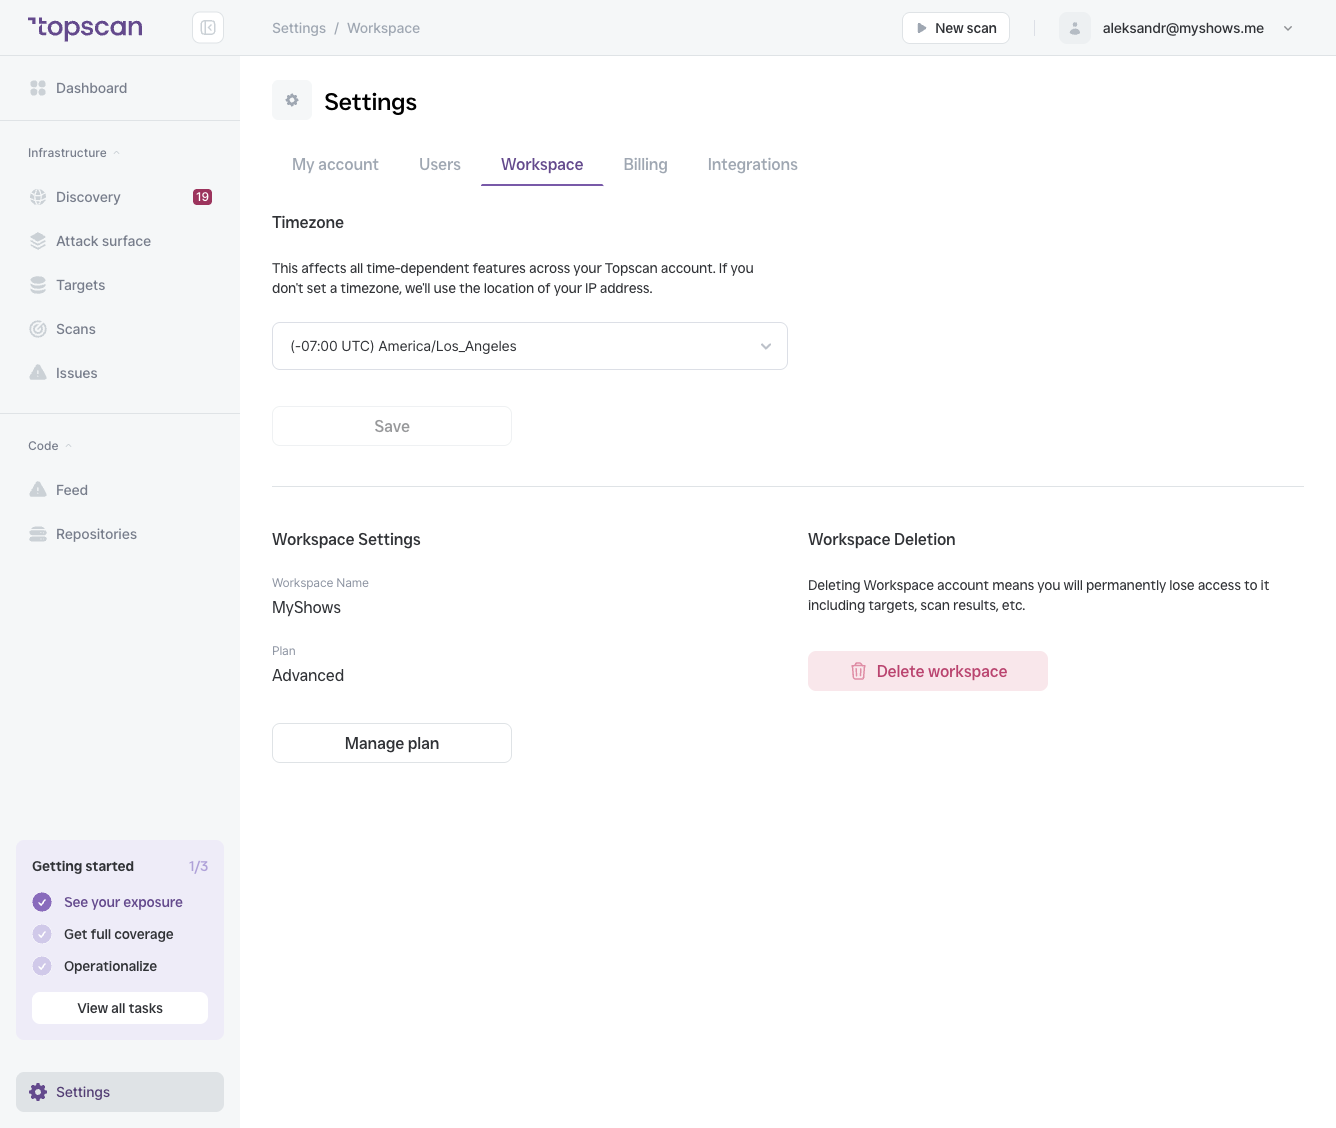Click the Settings breadcrumb link

(x=299, y=28)
